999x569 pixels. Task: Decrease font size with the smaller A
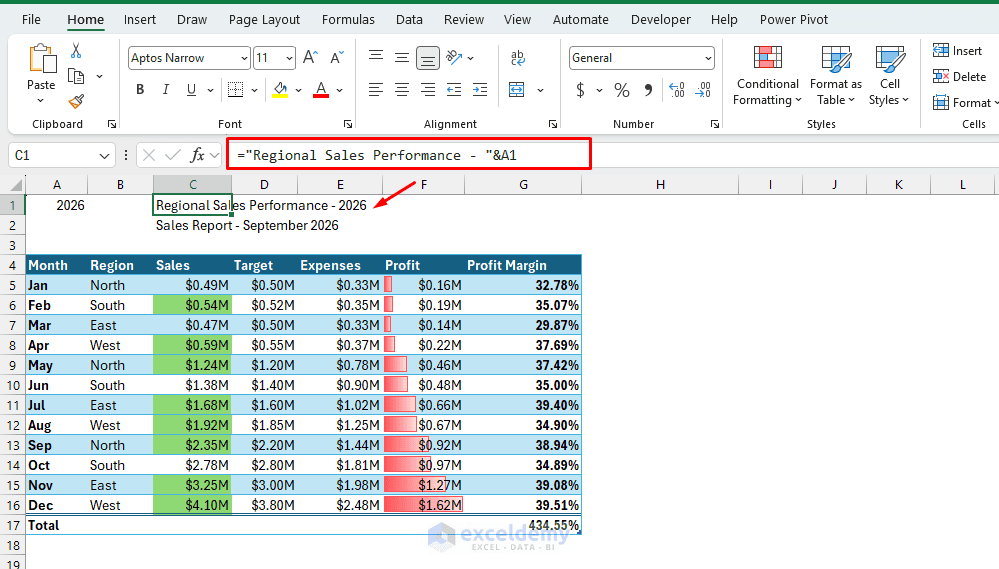pyautogui.click(x=337, y=57)
